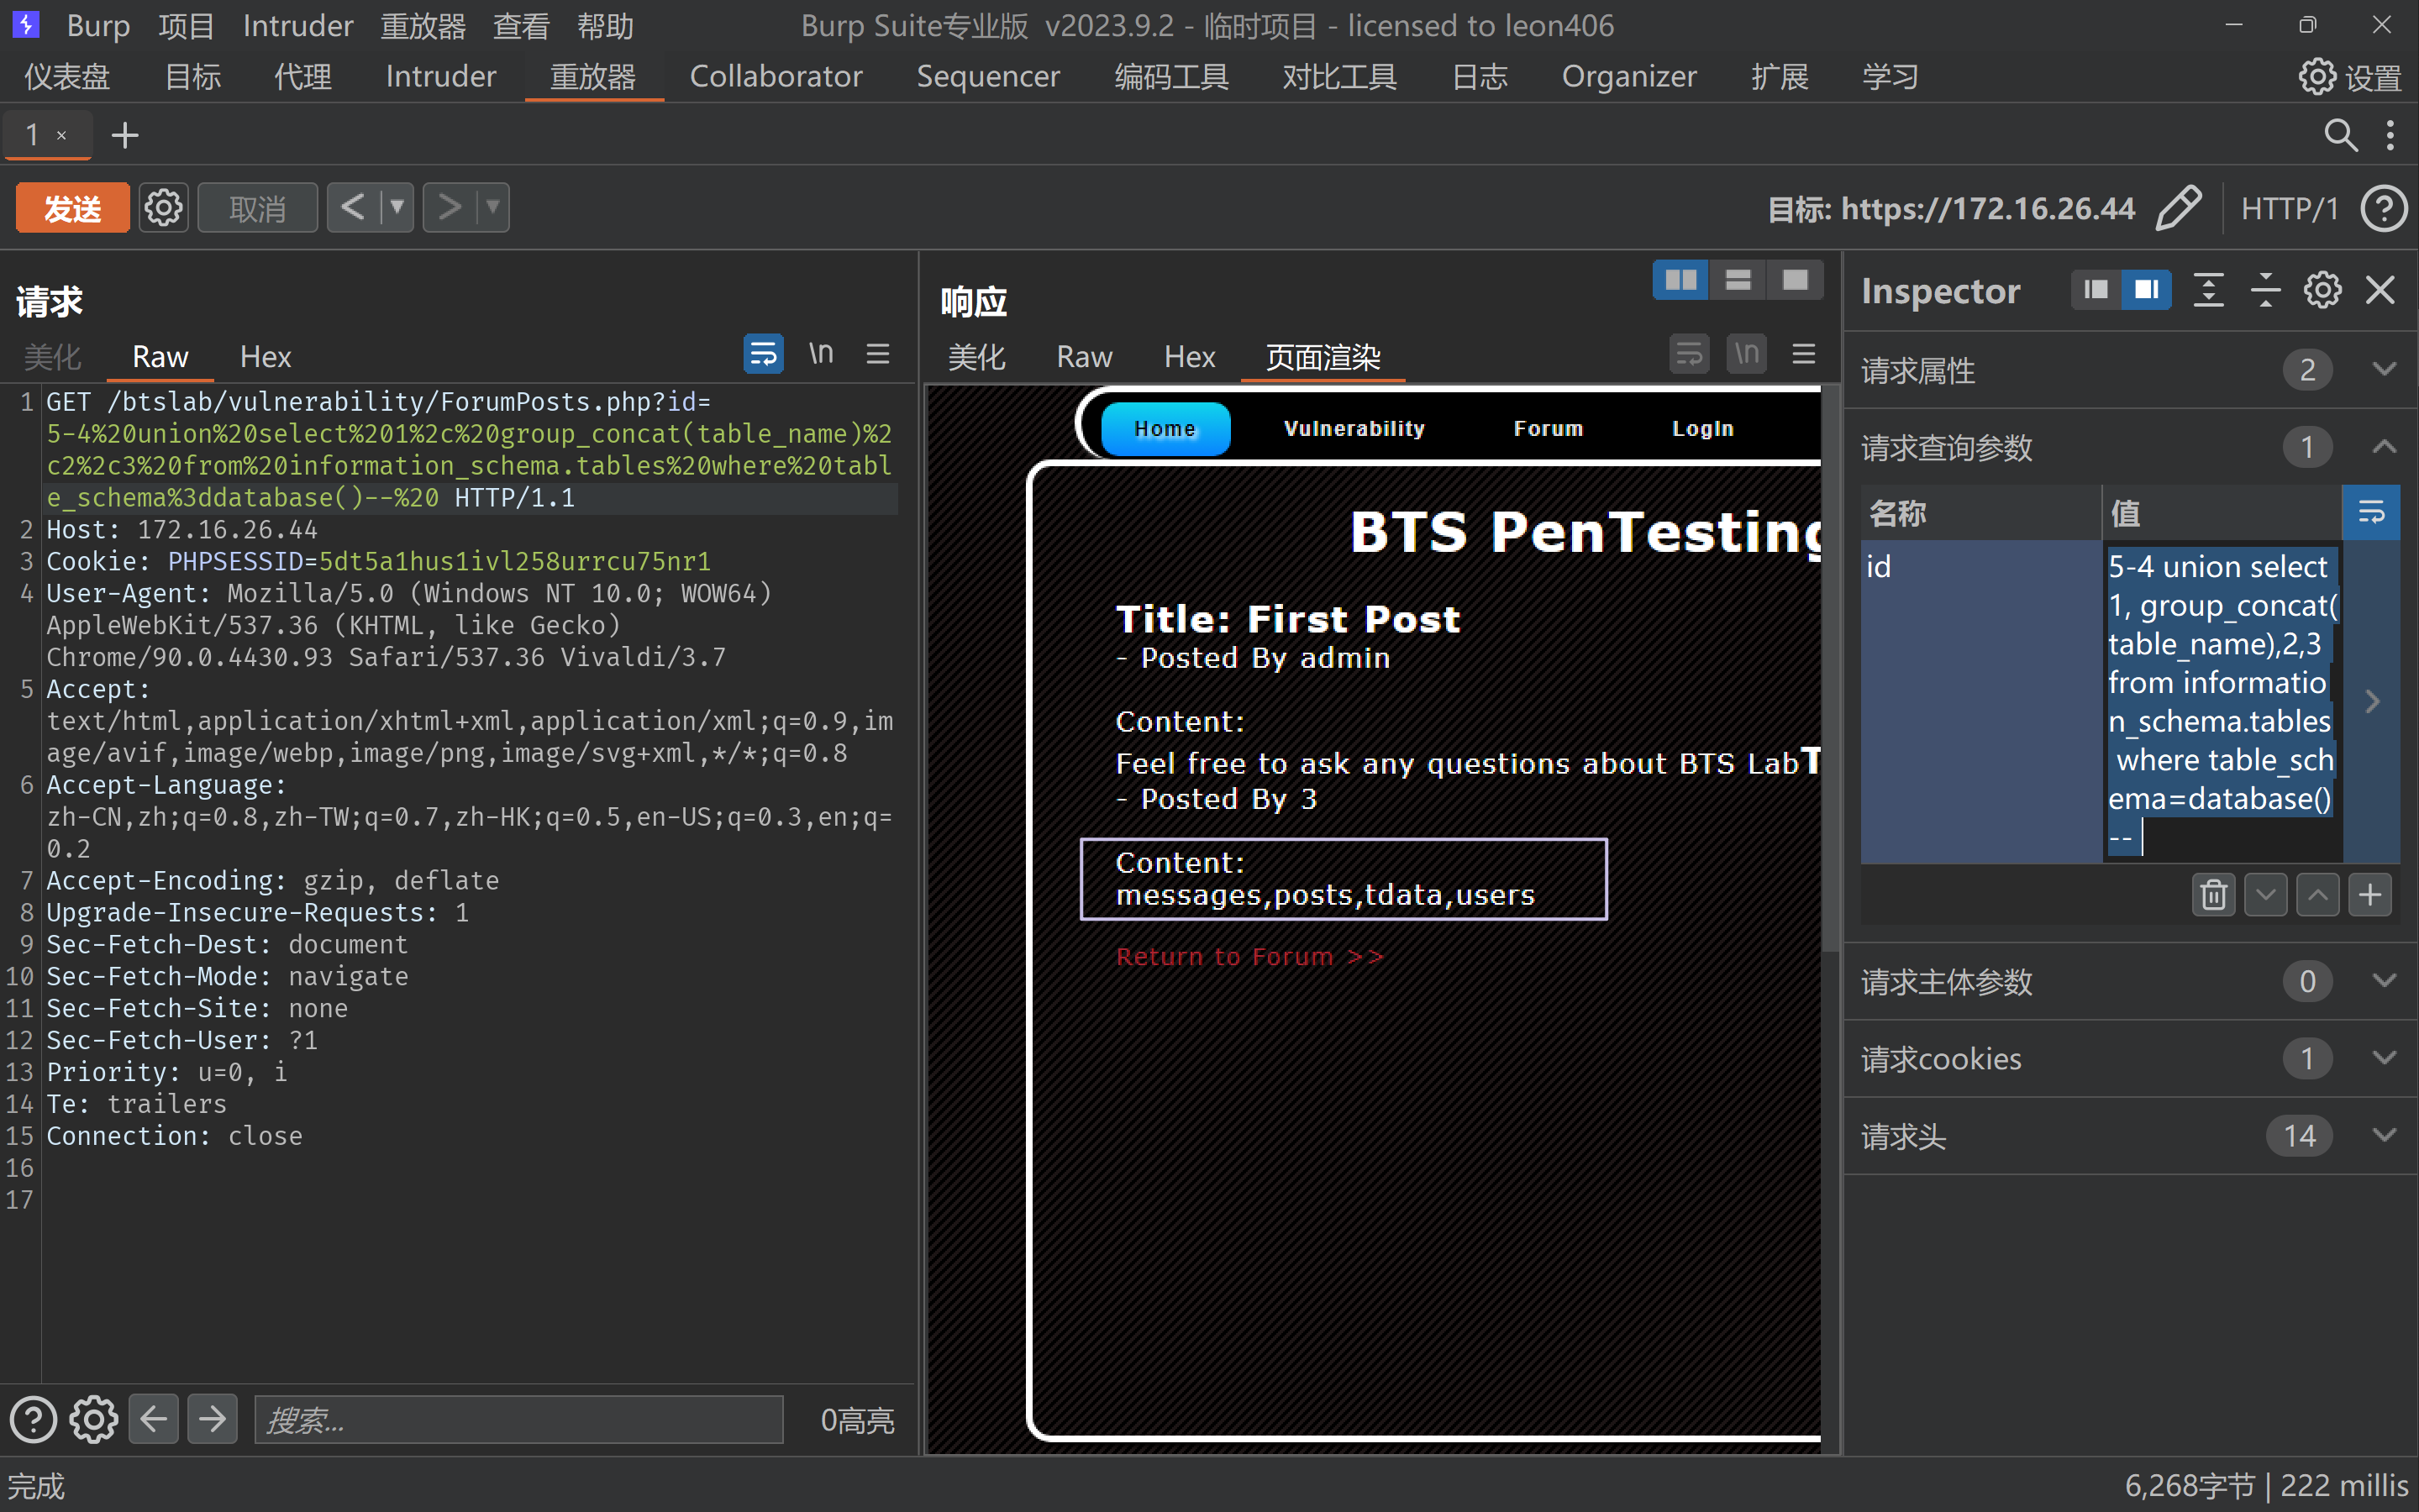Image resolution: width=2419 pixels, height=1512 pixels.
Task: Collapse the 请求查询参数 section
Action: pos(2384,447)
